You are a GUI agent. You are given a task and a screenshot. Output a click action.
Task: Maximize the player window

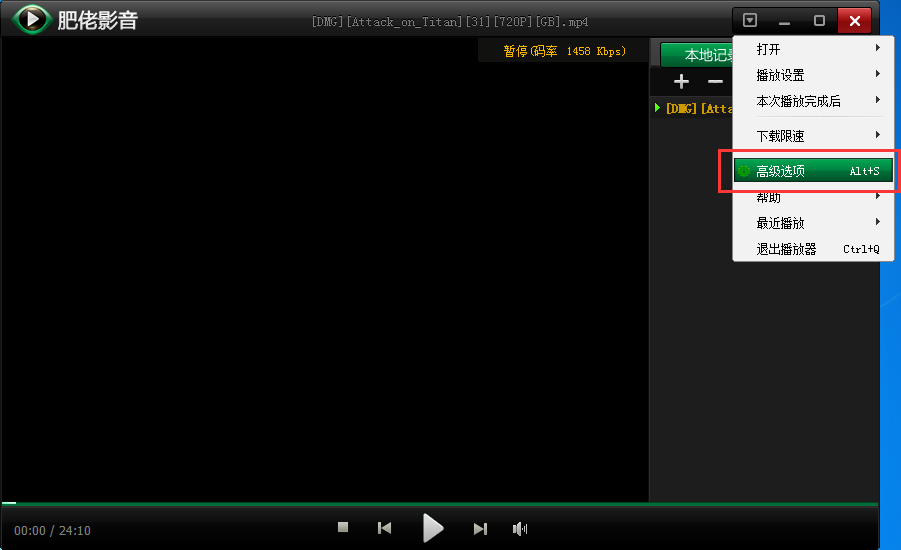(819, 20)
